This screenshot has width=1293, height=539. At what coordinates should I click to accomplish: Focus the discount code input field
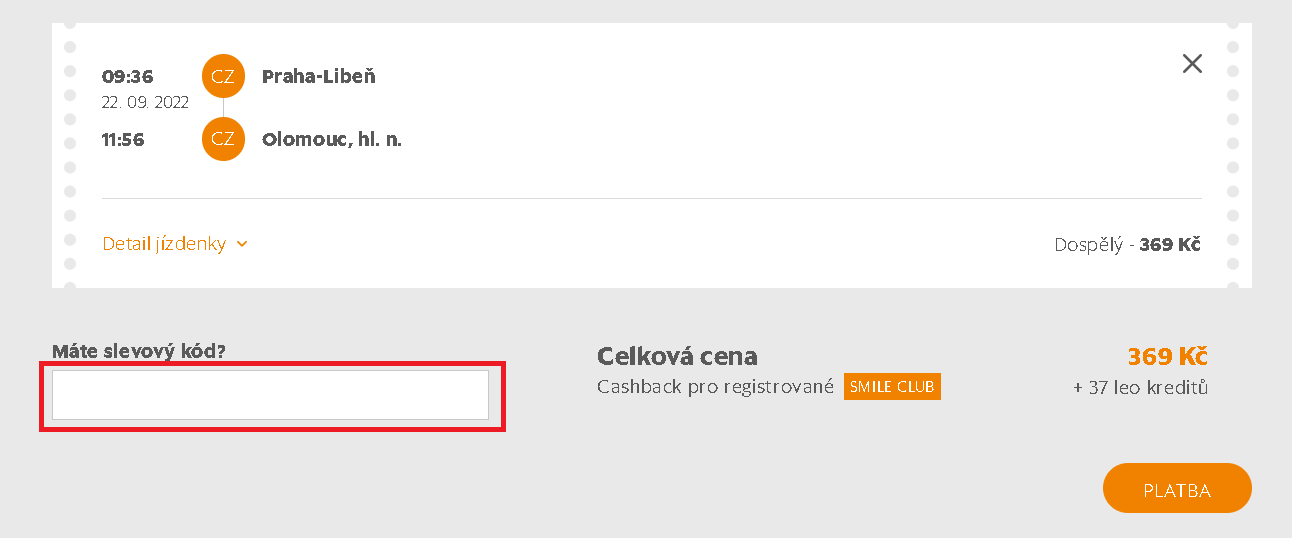click(270, 395)
